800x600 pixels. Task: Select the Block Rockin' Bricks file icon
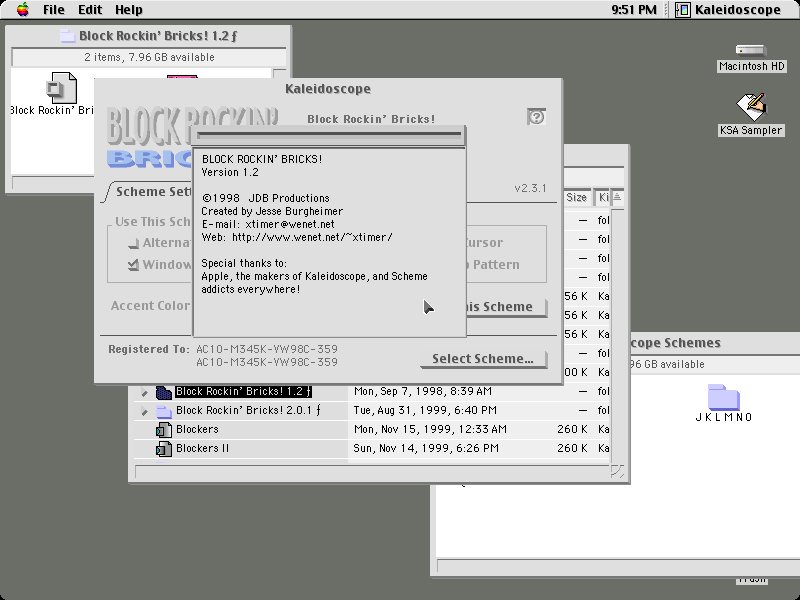coord(61,88)
